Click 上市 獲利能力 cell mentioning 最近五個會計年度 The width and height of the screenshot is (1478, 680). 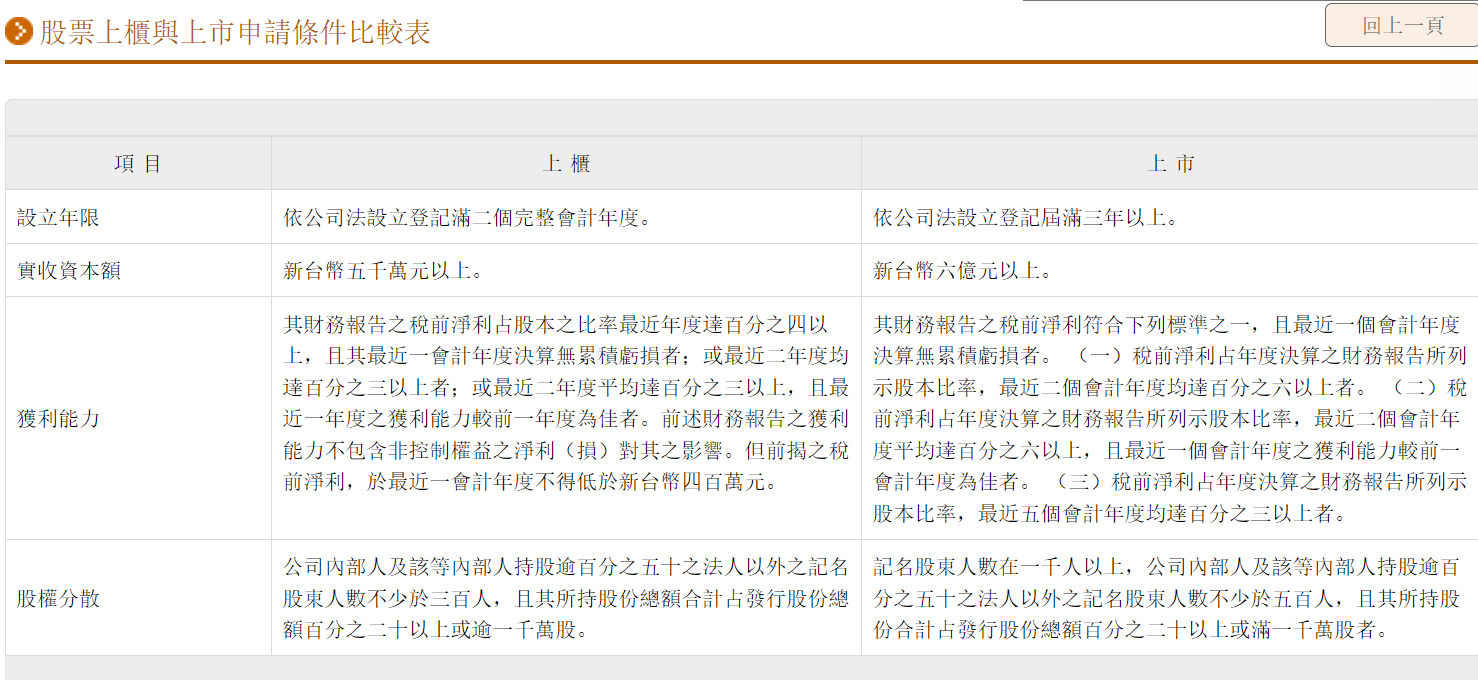pos(1169,418)
